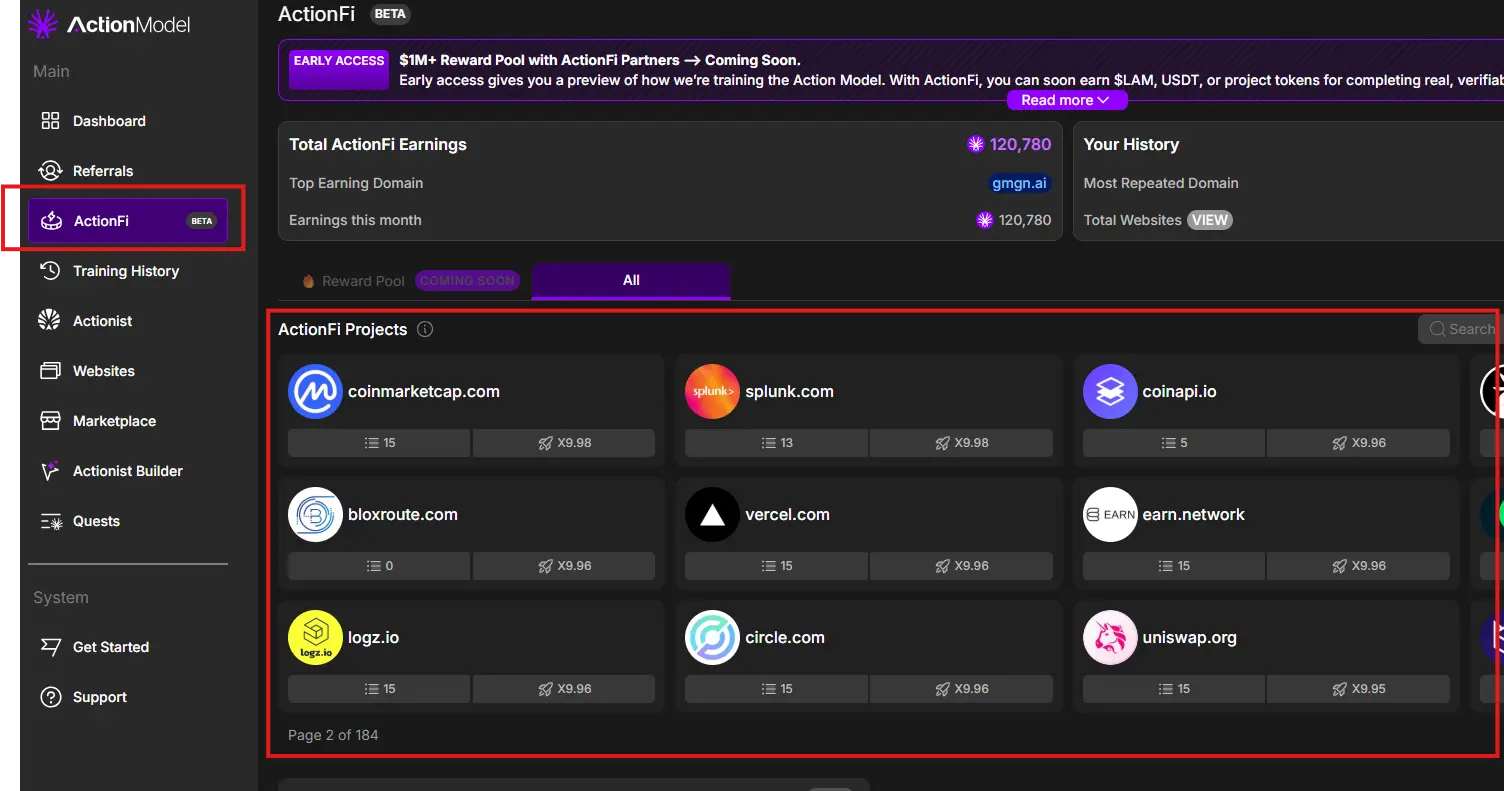Click the Dashboard grid icon
The height and width of the screenshot is (791, 1504).
tap(50, 121)
